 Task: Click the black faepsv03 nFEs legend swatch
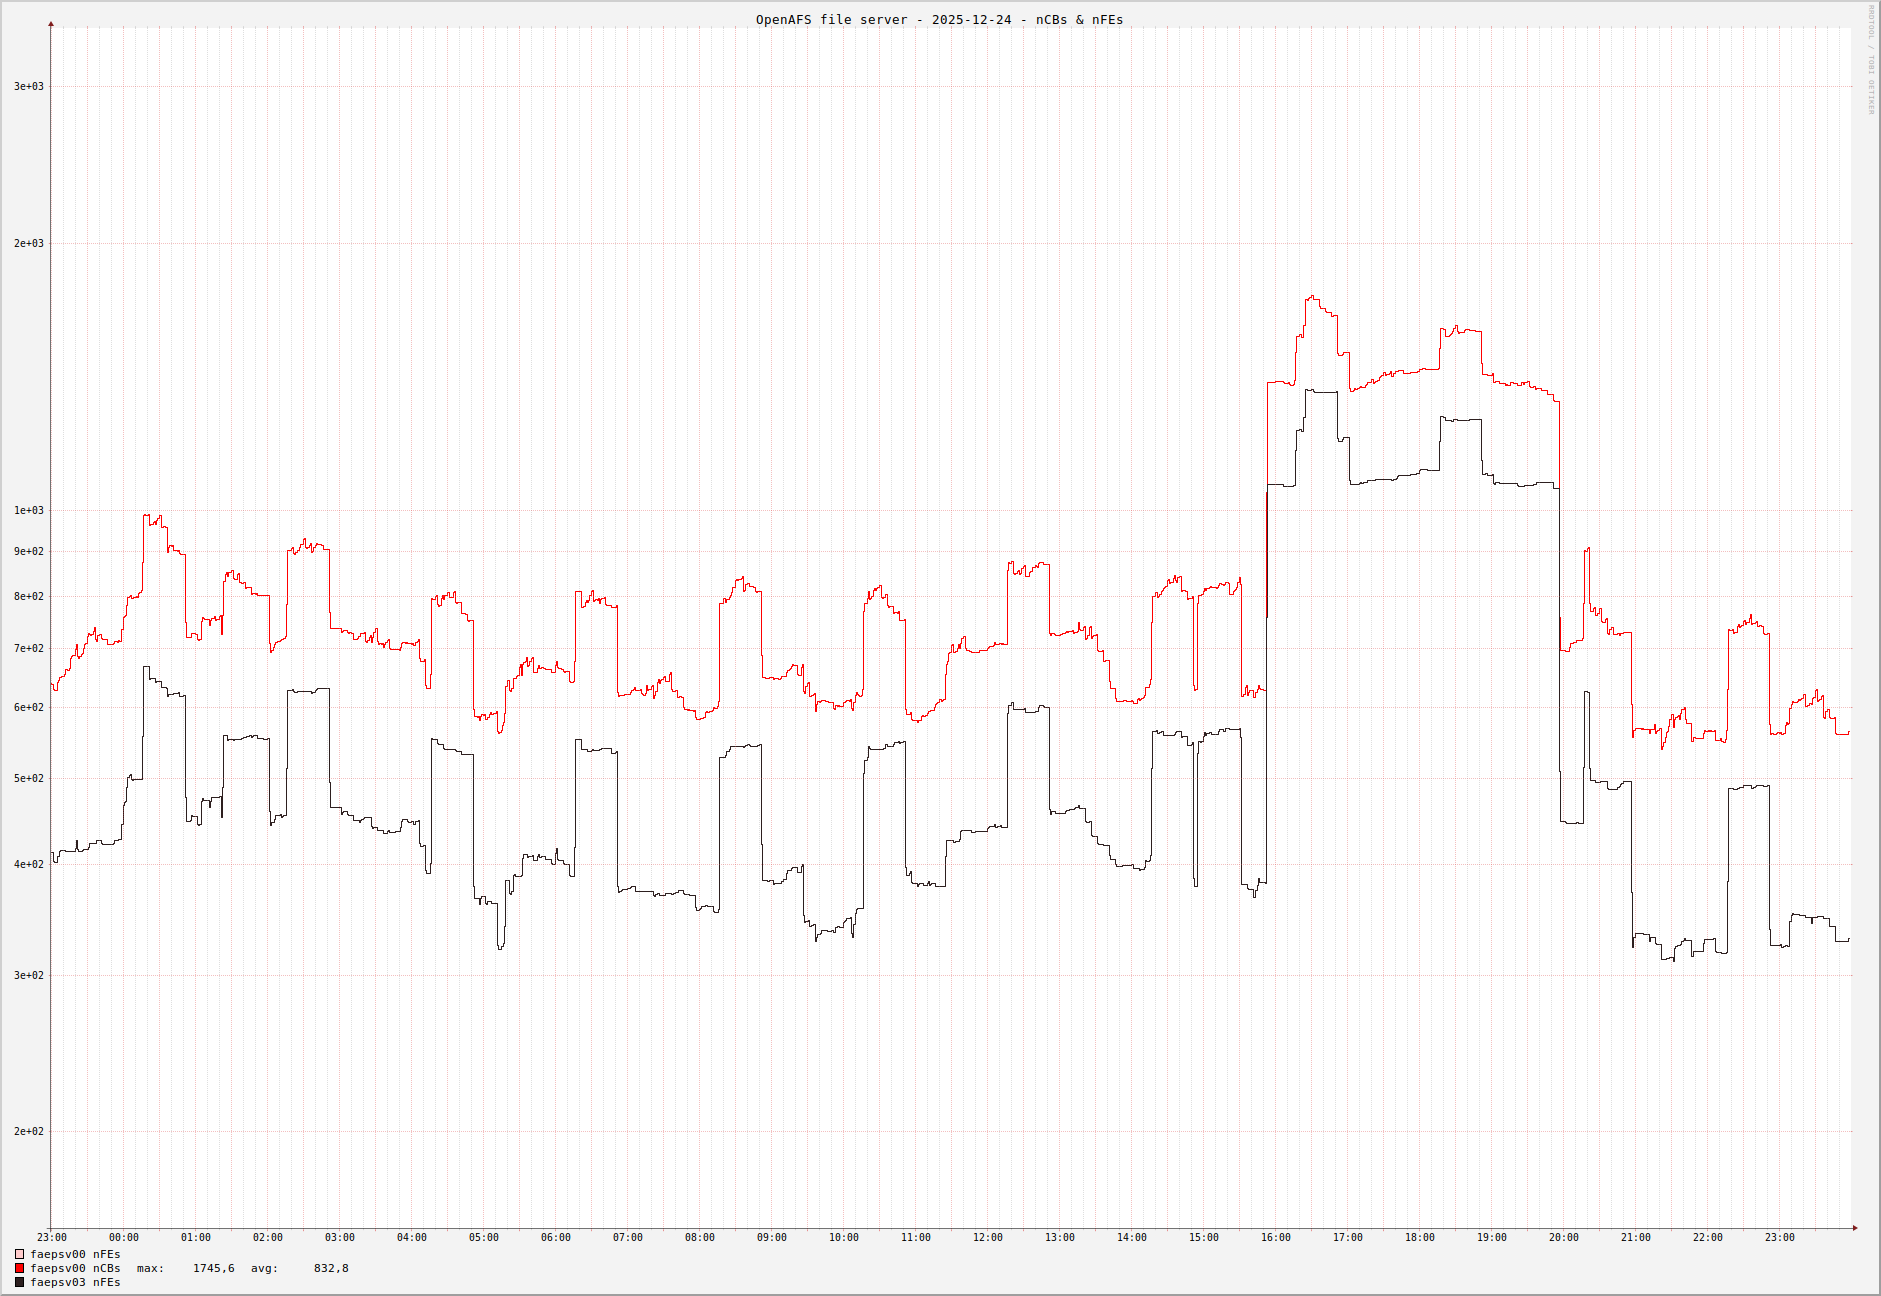pyautogui.click(x=19, y=1282)
